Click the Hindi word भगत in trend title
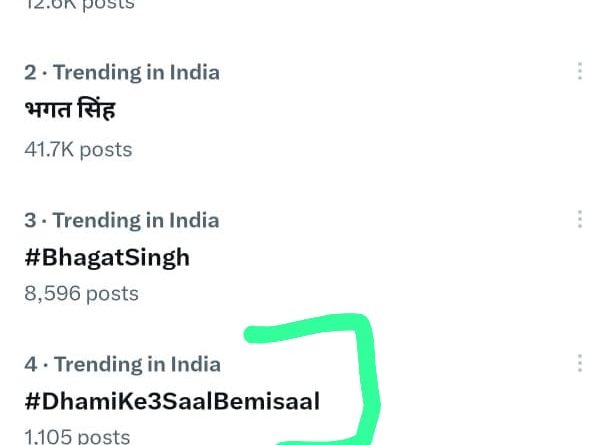Screen dimensions: 610x445 48,110
